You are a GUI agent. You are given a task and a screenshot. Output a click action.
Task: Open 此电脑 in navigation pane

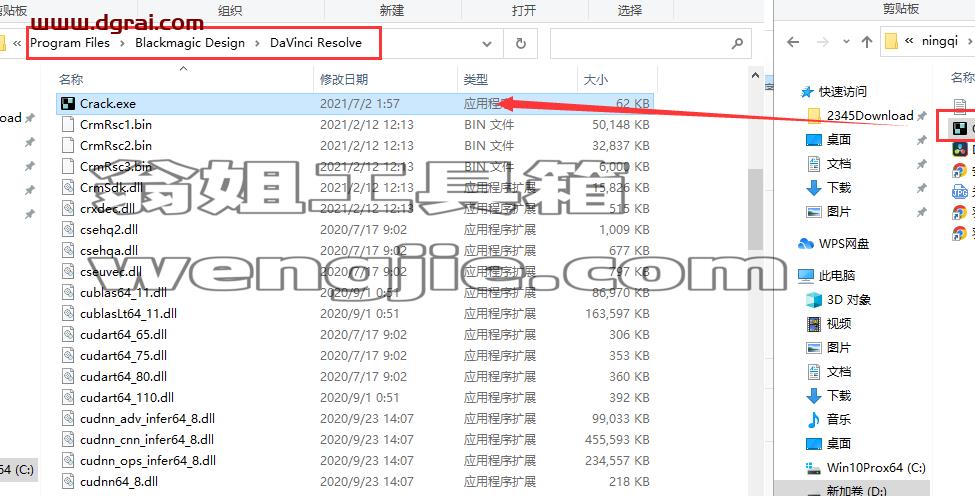pos(827,275)
